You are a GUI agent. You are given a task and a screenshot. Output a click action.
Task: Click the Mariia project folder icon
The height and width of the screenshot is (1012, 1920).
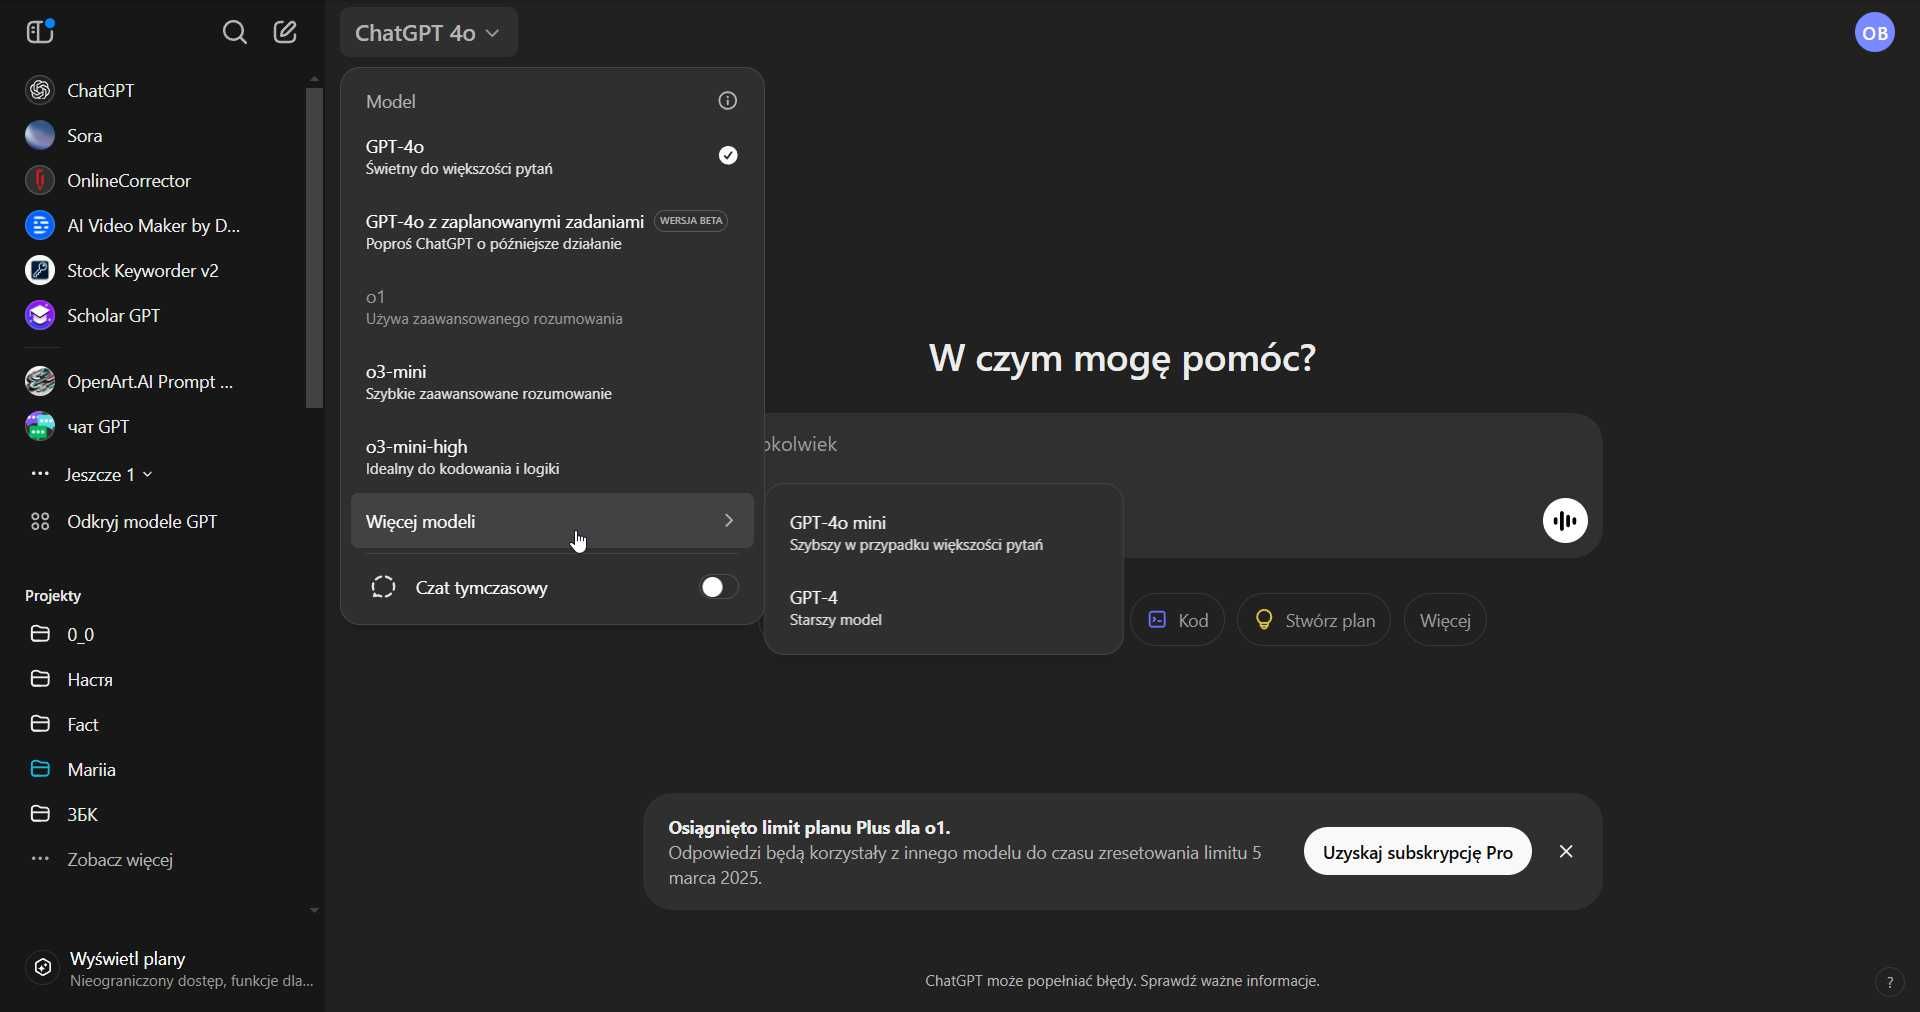click(40, 769)
